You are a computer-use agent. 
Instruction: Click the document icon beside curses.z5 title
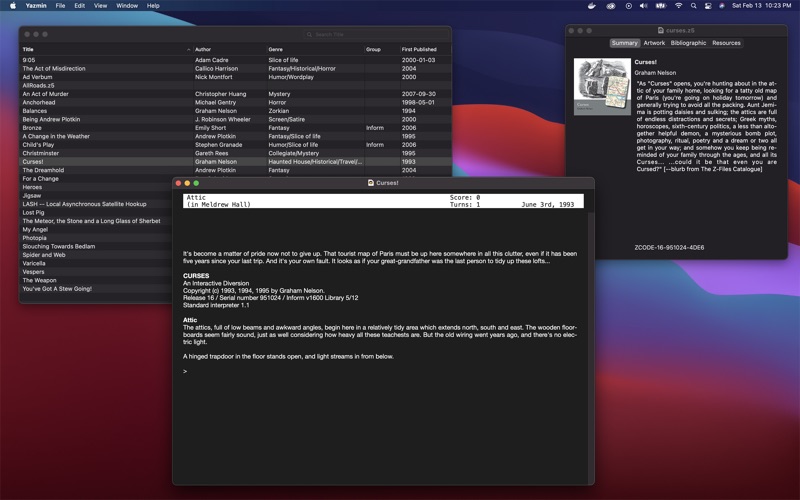[x=661, y=30]
